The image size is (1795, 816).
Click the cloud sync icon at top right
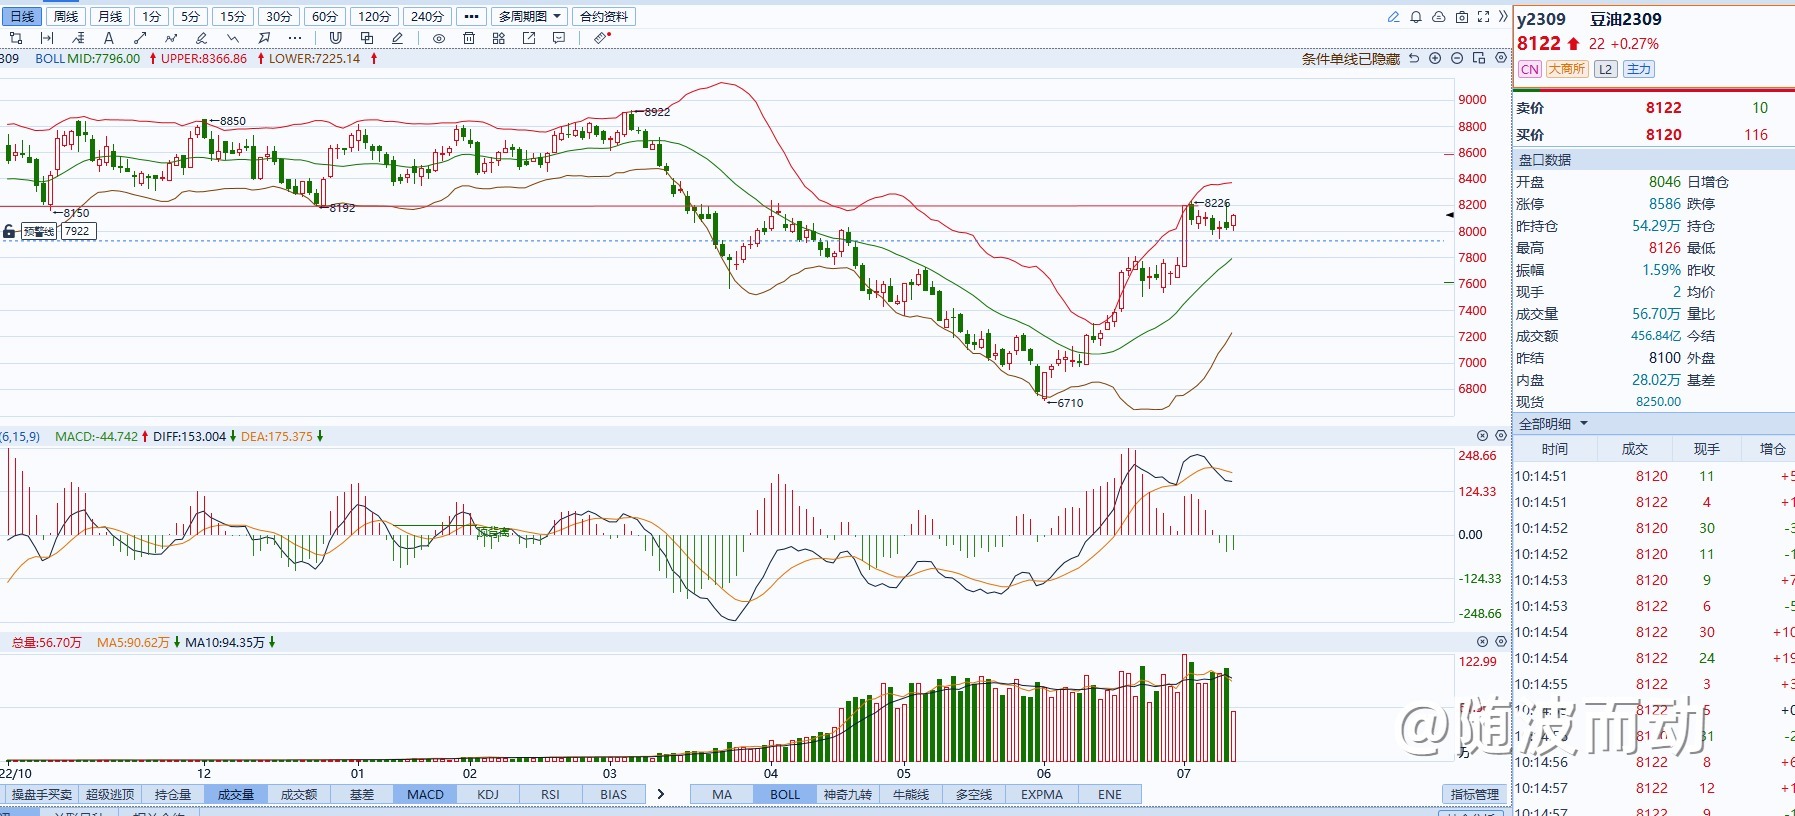pos(1439,17)
